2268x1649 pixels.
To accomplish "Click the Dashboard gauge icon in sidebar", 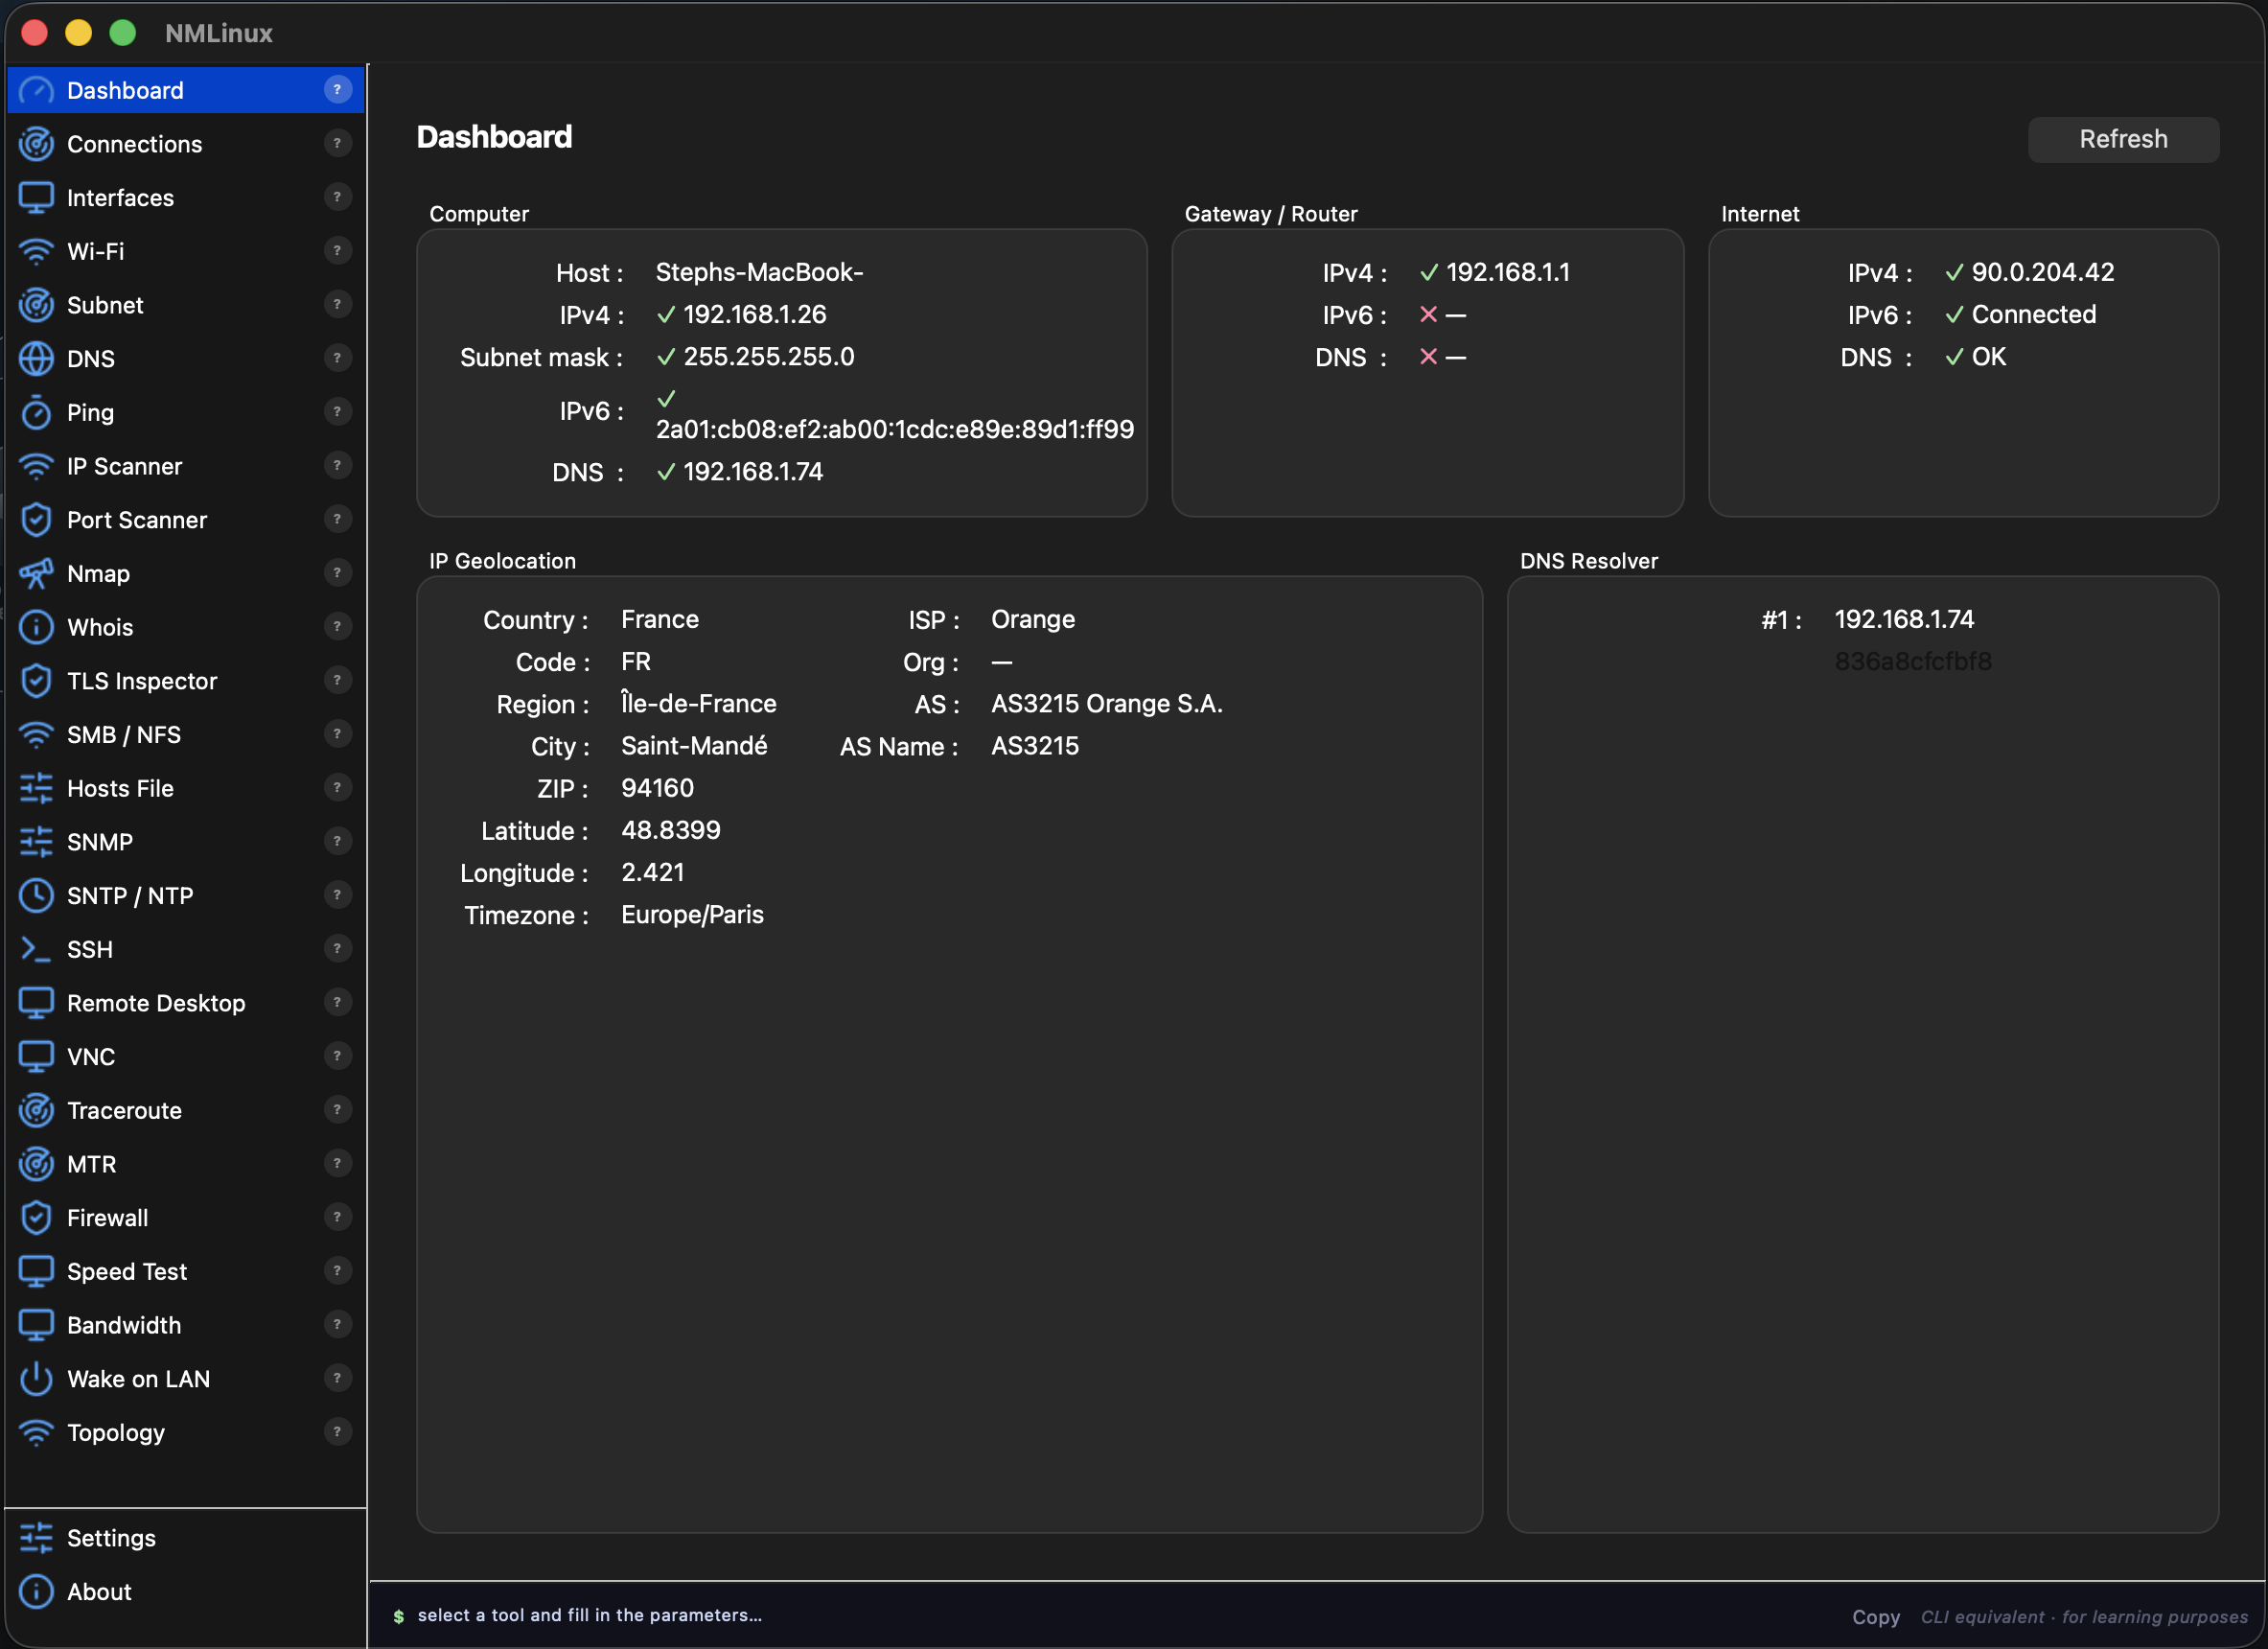I will click(x=36, y=91).
